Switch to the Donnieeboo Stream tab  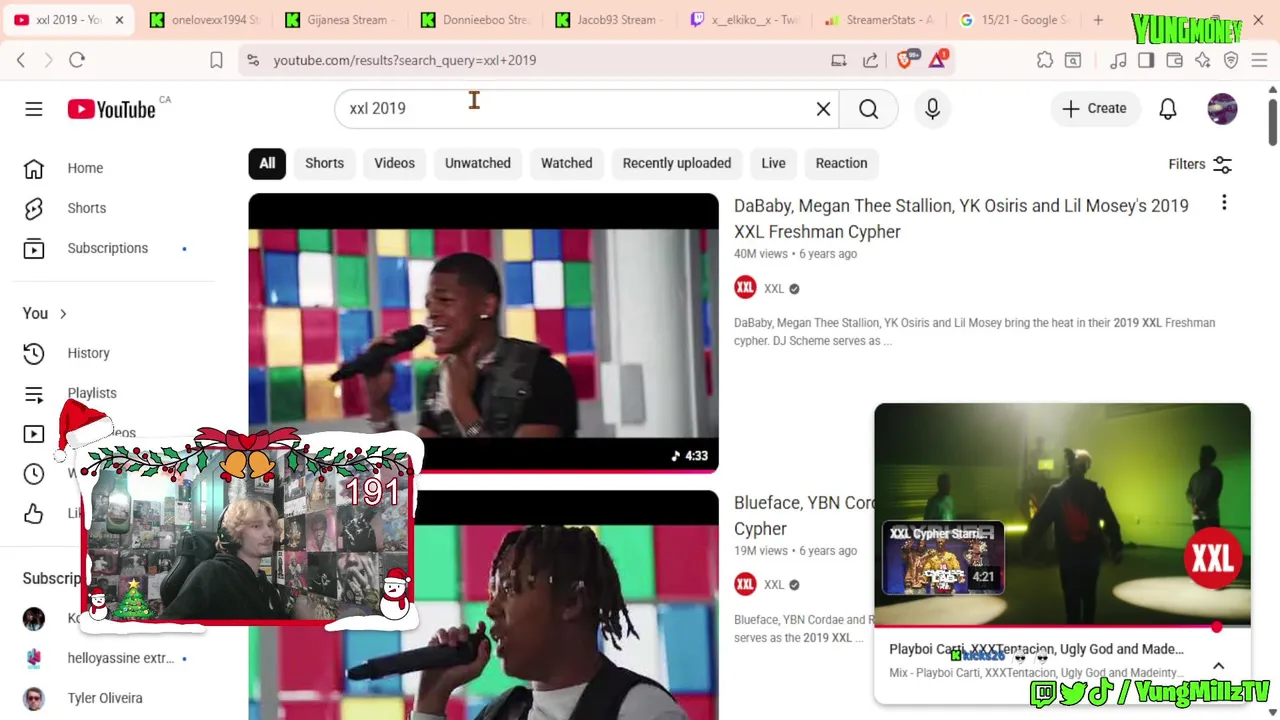tap(476, 20)
